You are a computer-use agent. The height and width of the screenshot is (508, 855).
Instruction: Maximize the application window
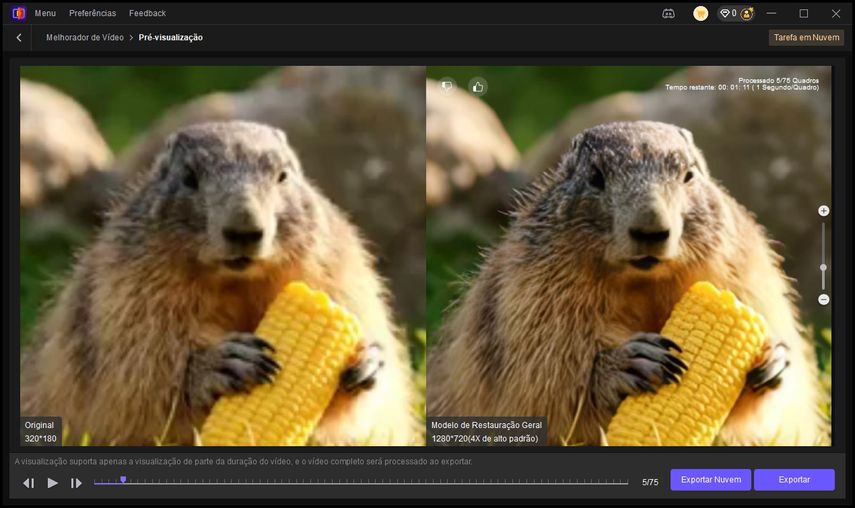tap(804, 13)
